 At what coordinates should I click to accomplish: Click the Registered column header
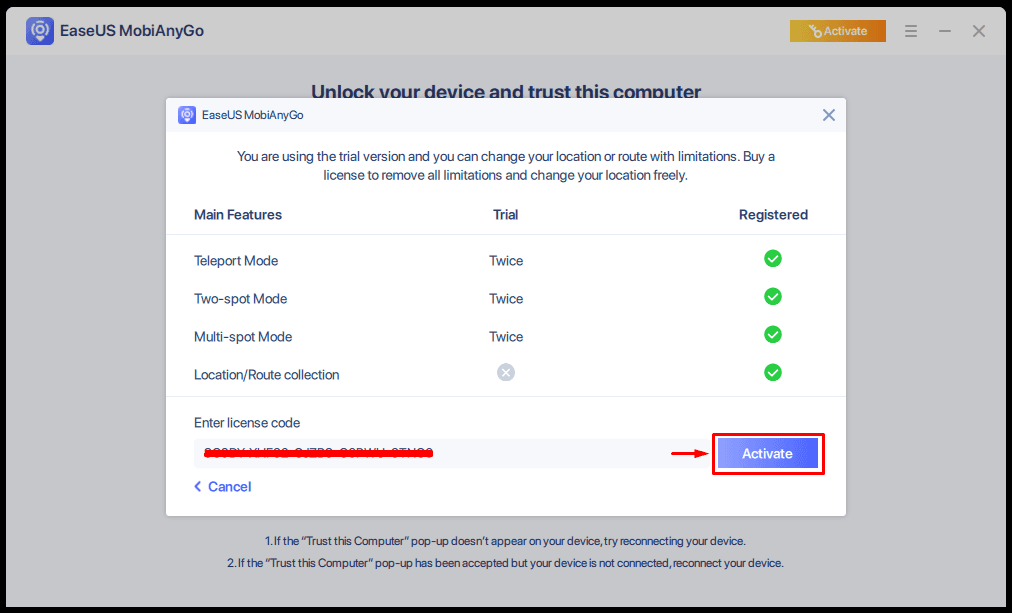773,215
